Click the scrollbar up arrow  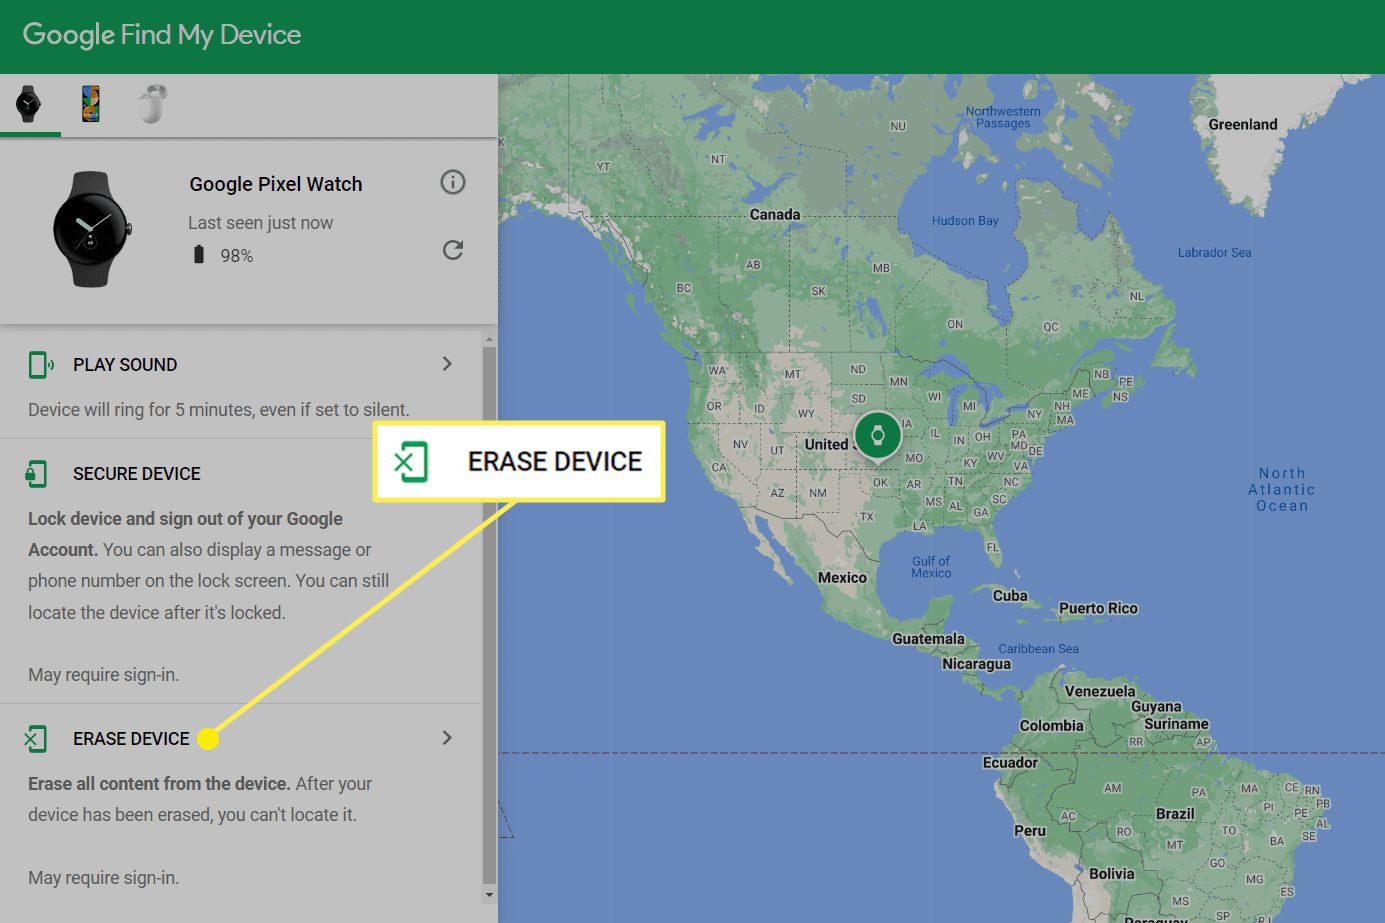click(x=489, y=340)
